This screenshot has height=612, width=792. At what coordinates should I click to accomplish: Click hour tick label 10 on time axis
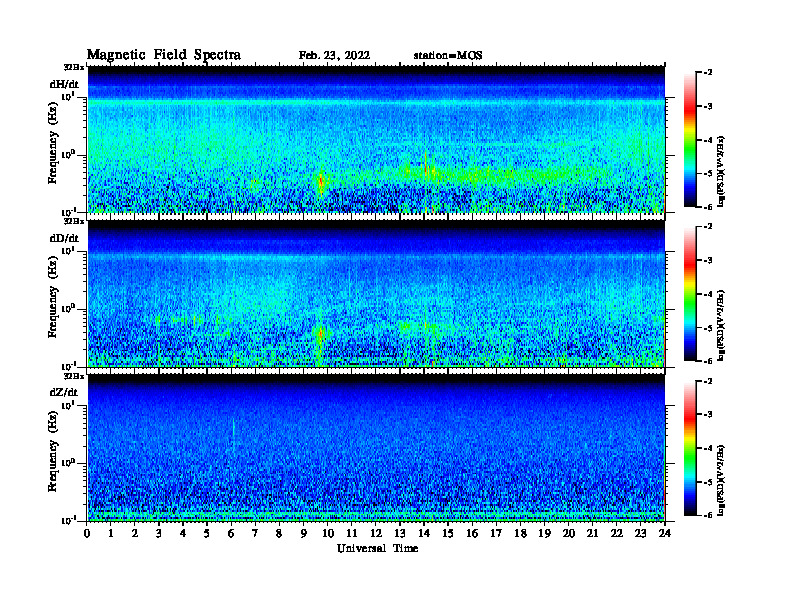click(x=328, y=534)
